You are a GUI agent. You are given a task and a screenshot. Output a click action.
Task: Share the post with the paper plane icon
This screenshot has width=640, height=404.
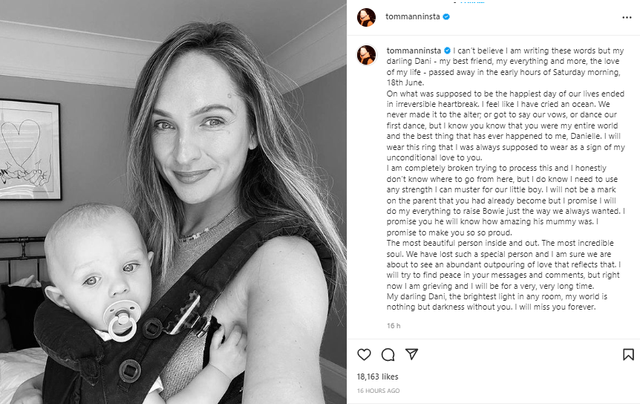coord(410,354)
